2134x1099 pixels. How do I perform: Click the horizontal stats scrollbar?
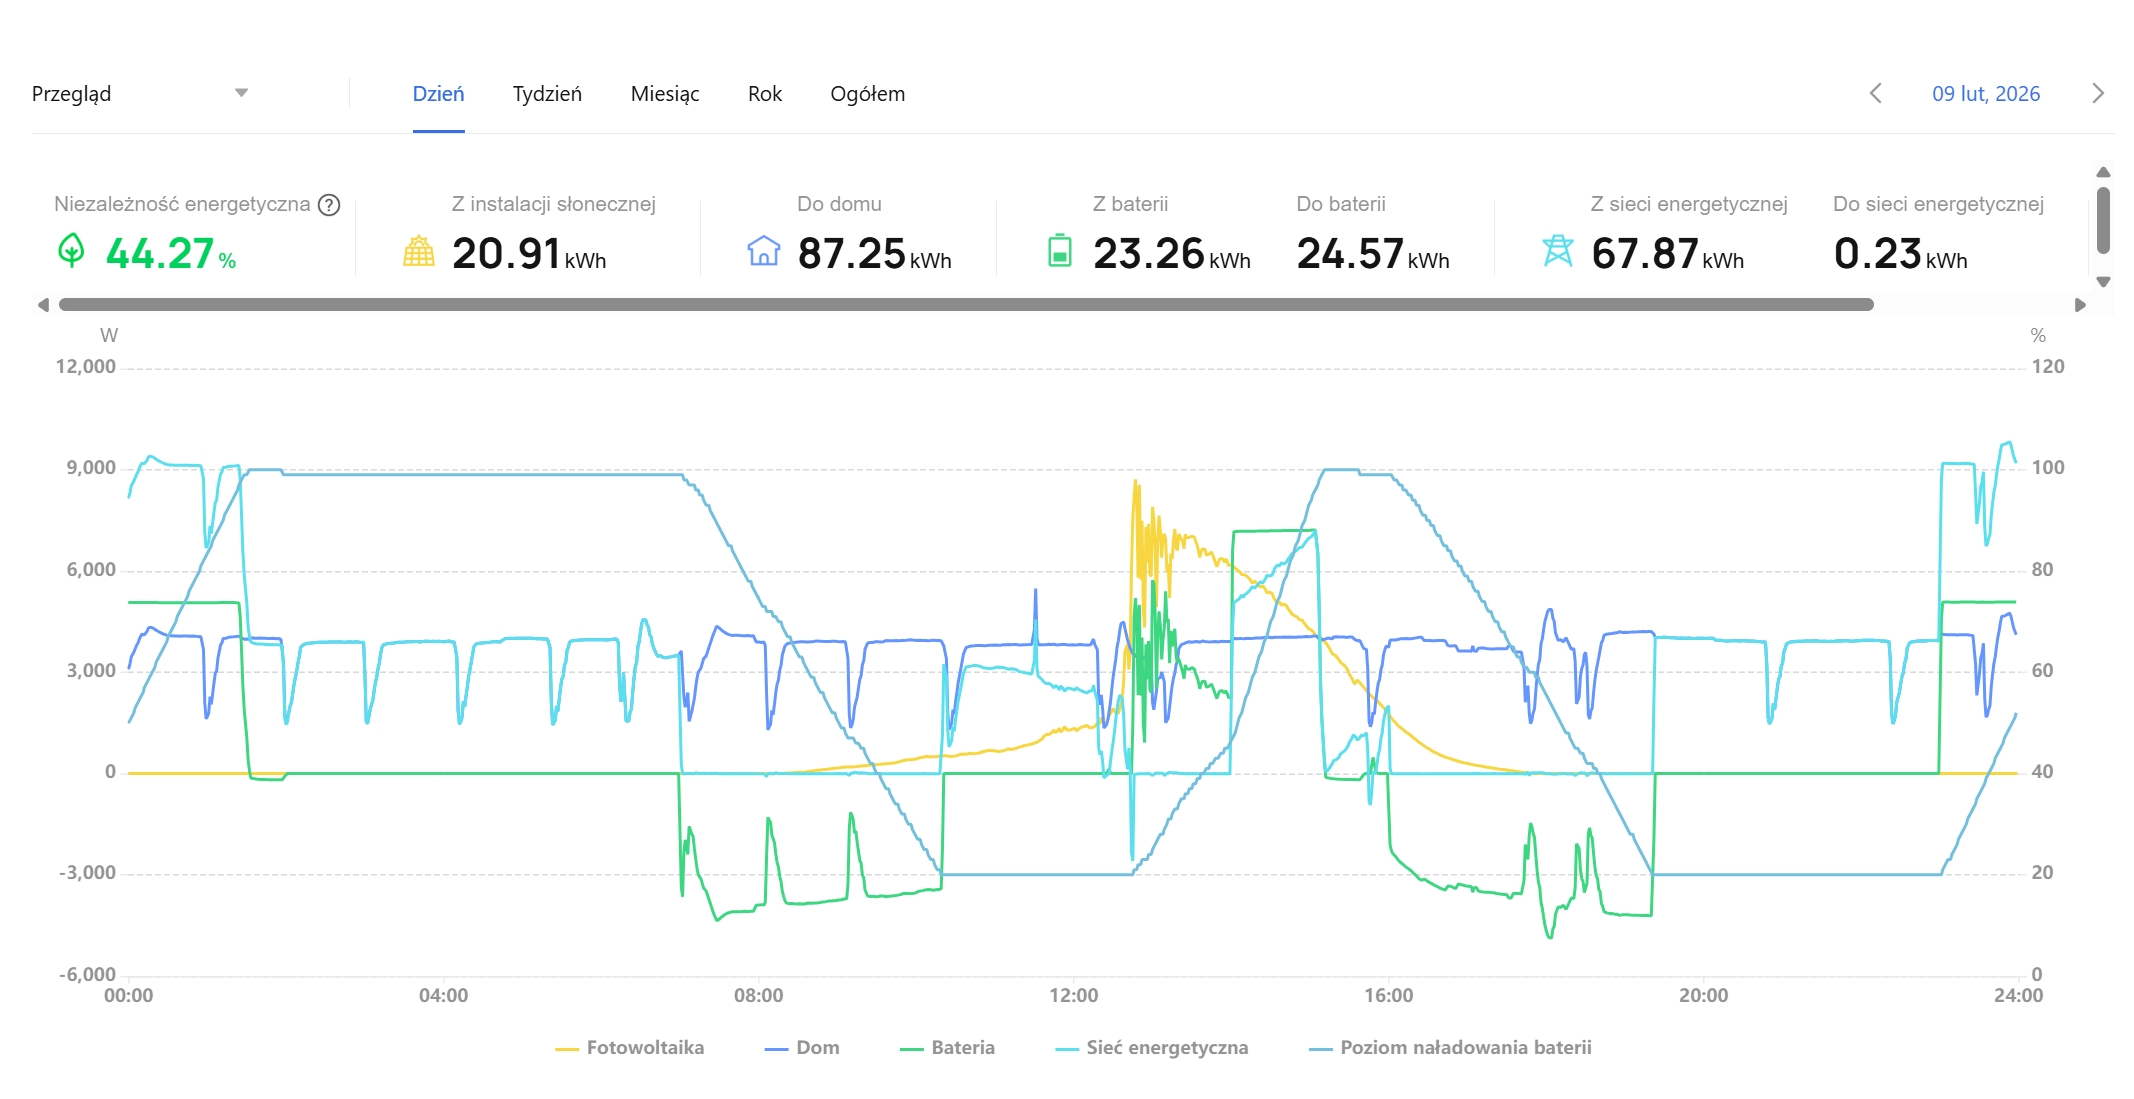pos(966,305)
